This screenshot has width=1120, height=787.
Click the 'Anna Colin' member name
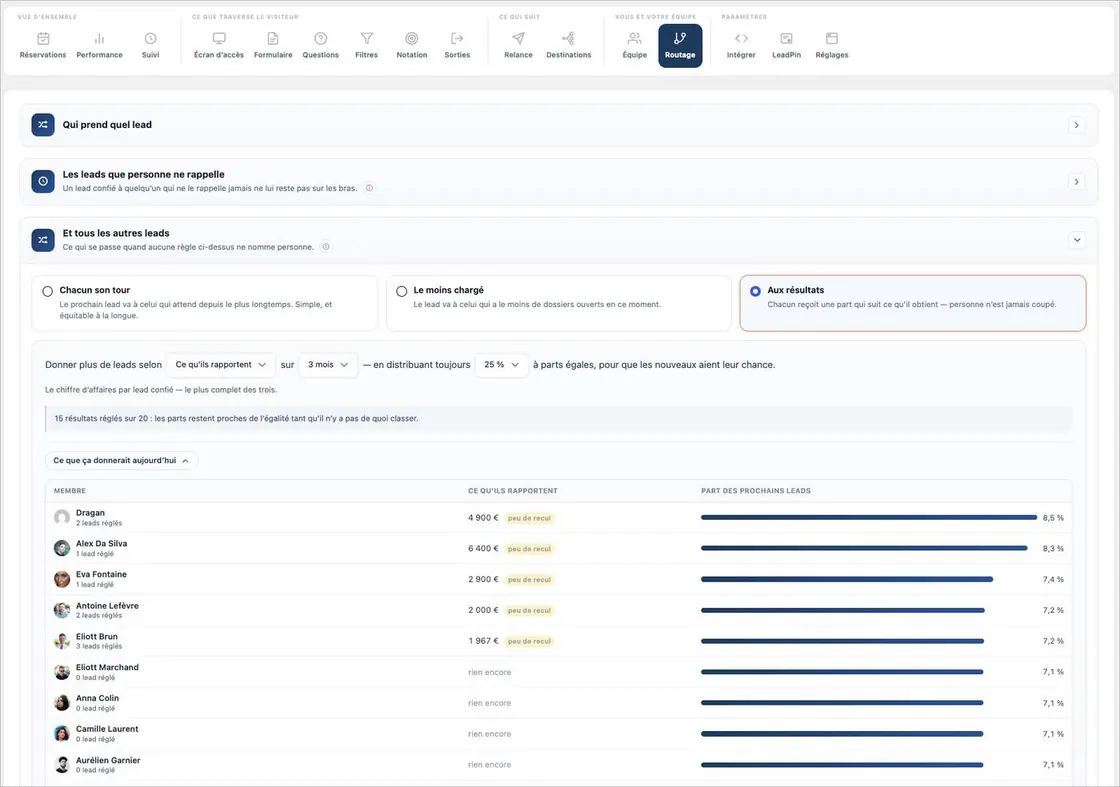pyautogui.click(x=98, y=698)
